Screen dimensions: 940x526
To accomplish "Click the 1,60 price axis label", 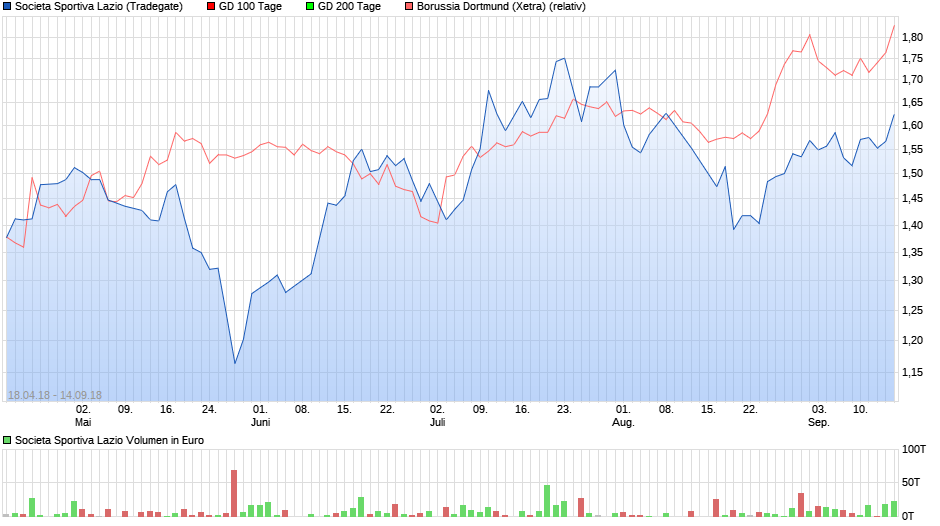I will click(x=912, y=125).
